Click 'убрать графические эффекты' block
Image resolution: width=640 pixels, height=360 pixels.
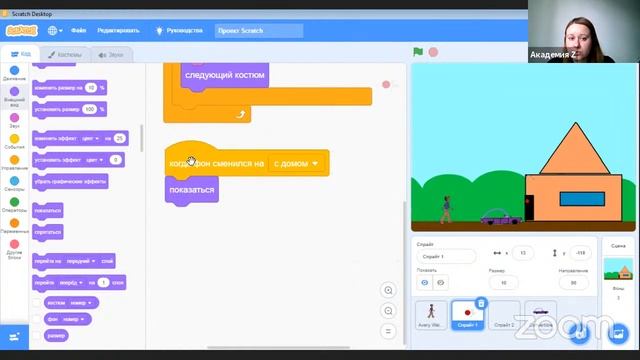click(70, 182)
